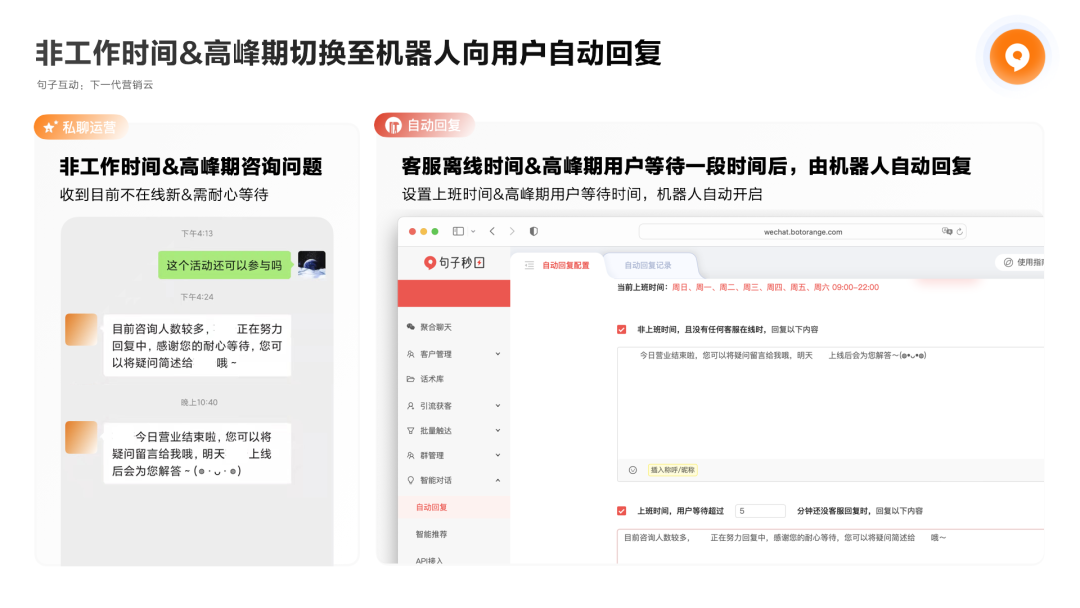The width and height of the screenshot is (1080, 608).
Task: Collapse the 智能对话 menu chevron
Action: (x=498, y=480)
